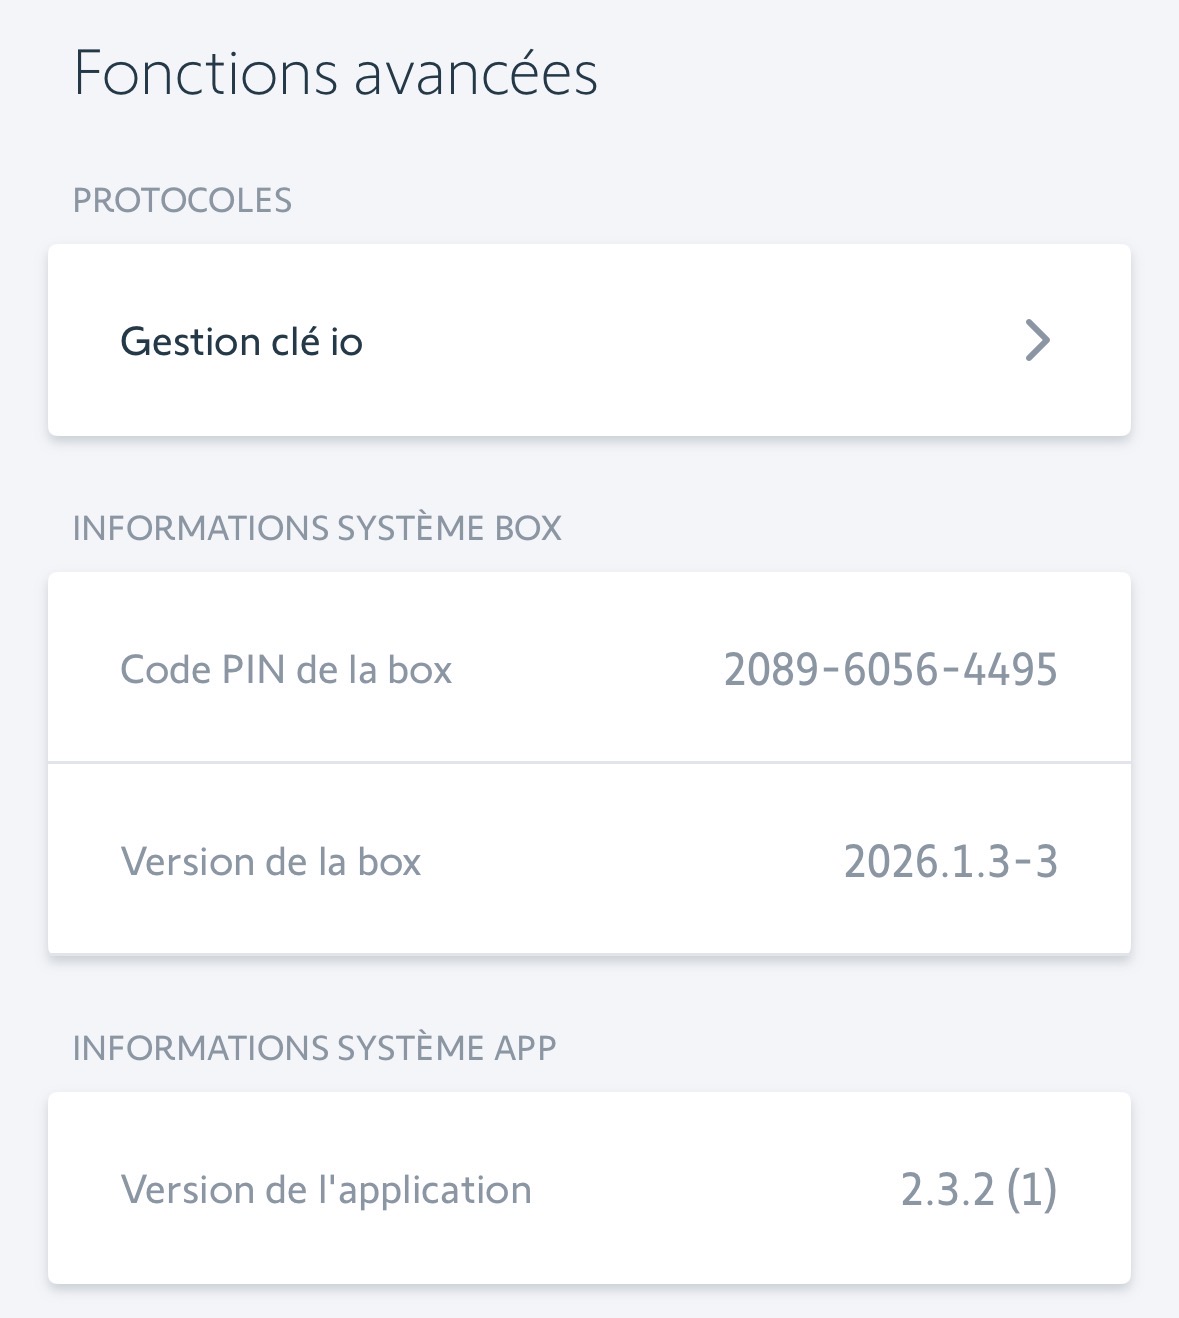The width and height of the screenshot is (1179, 1318).
Task: Click the PROTOCOLES section header
Action: point(182,200)
